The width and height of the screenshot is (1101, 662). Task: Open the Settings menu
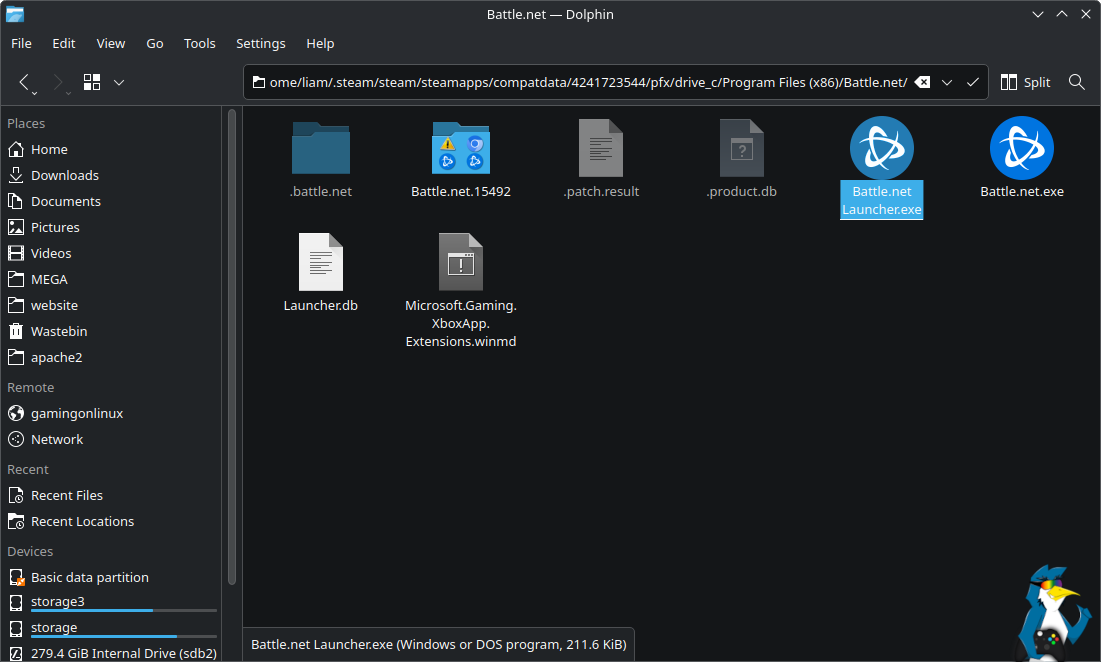[260, 43]
